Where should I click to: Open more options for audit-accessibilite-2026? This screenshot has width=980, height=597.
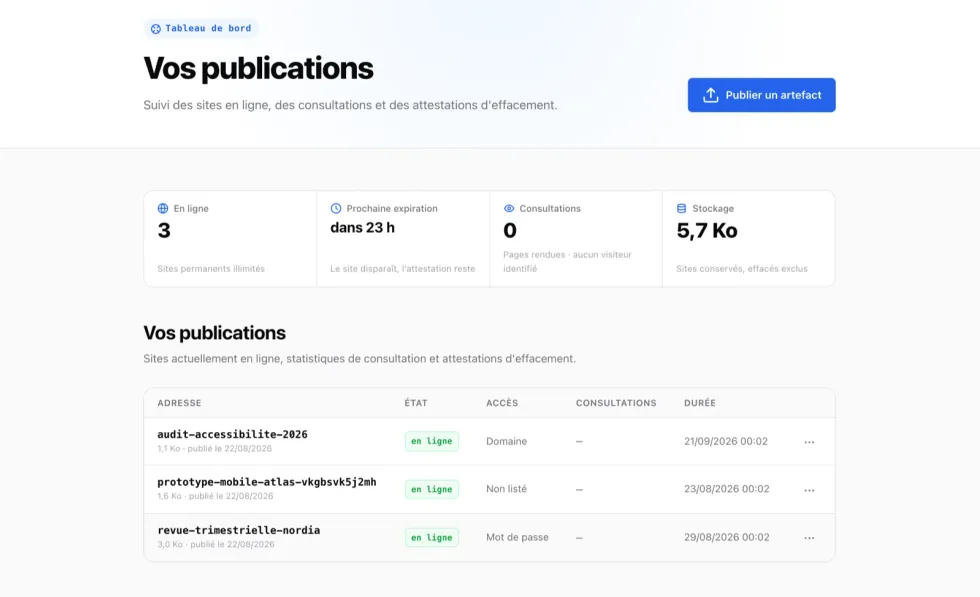click(x=809, y=442)
